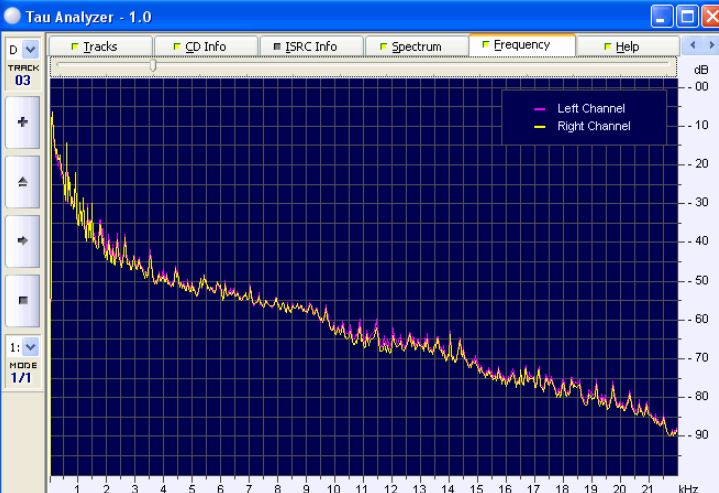
Task: Click the -50 dB axis label
Action: [698, 280]
